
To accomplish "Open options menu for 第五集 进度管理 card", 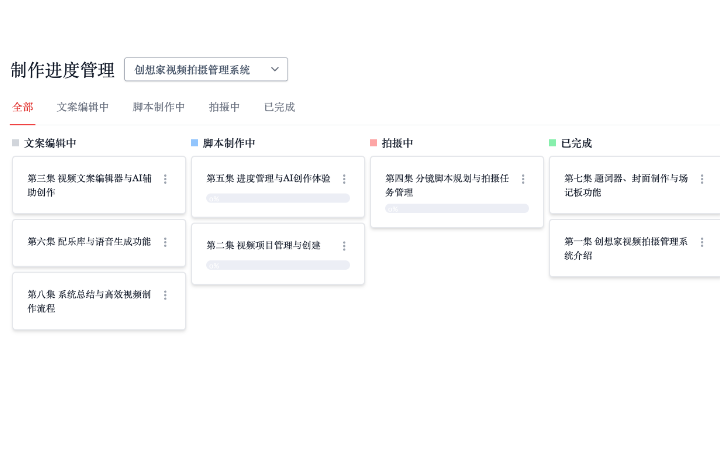I will click(x=344, y=179).
